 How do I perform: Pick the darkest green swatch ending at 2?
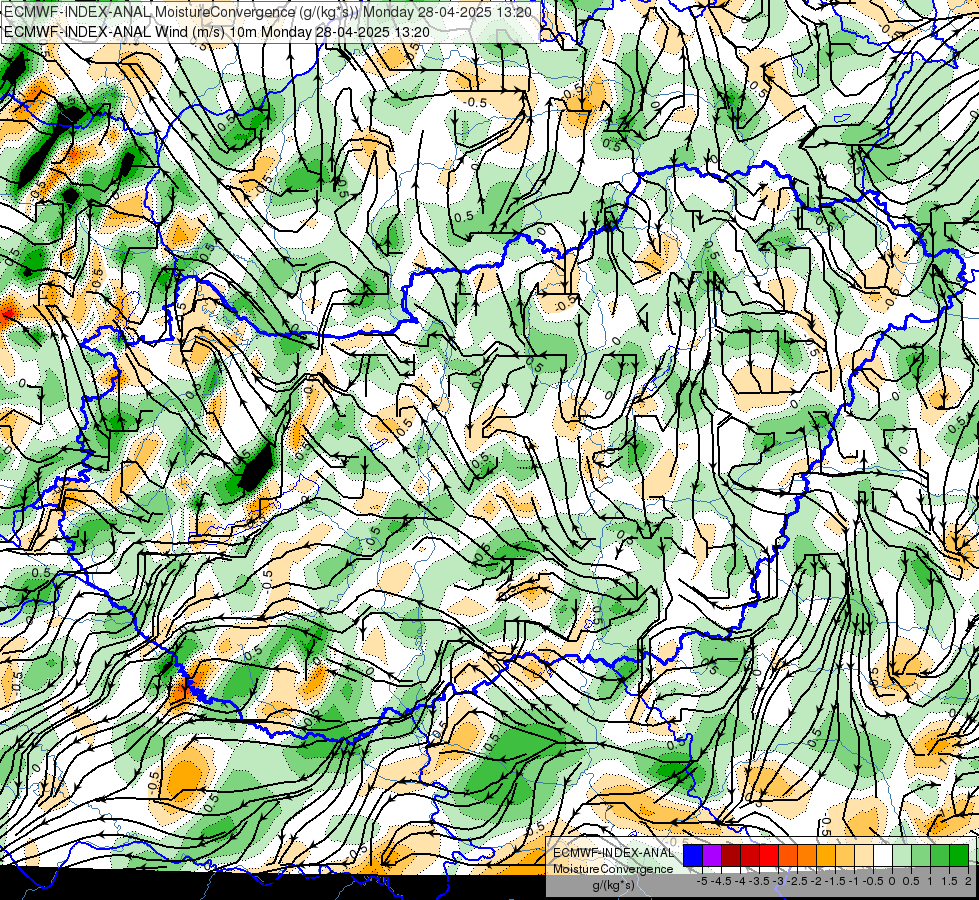point(959,855)
